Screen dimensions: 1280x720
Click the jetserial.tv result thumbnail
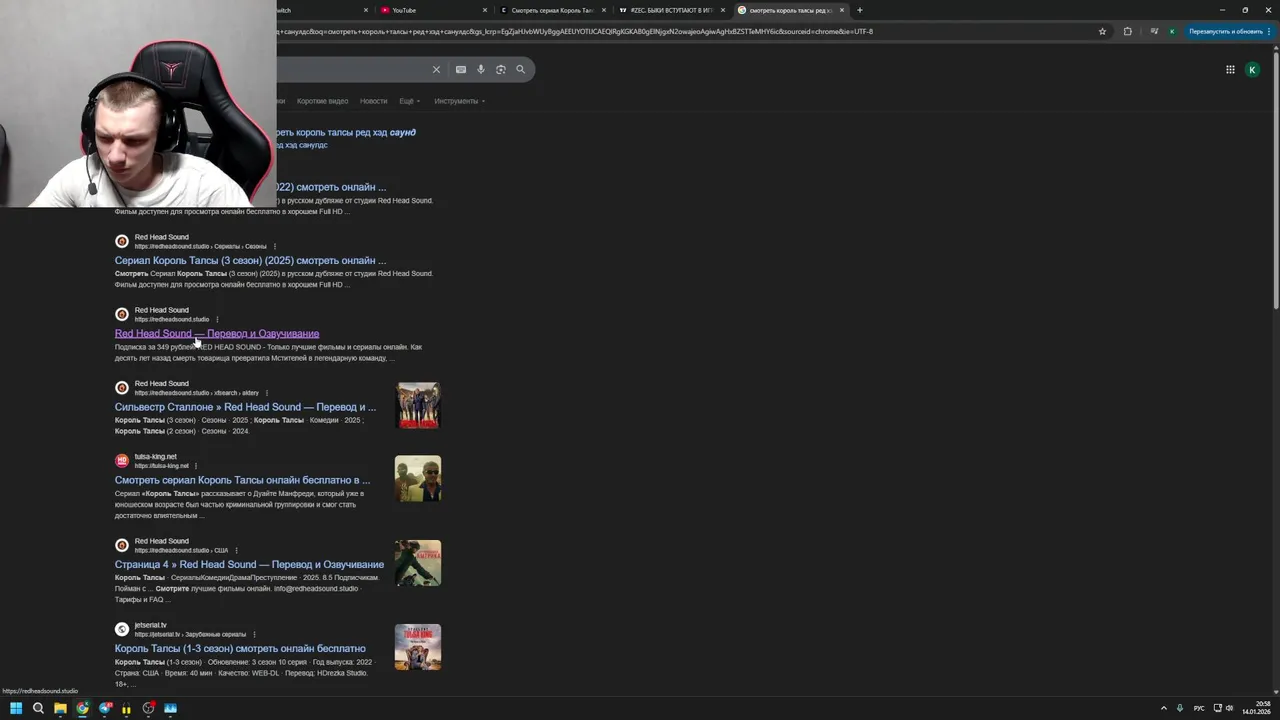[x=418, y=647]
